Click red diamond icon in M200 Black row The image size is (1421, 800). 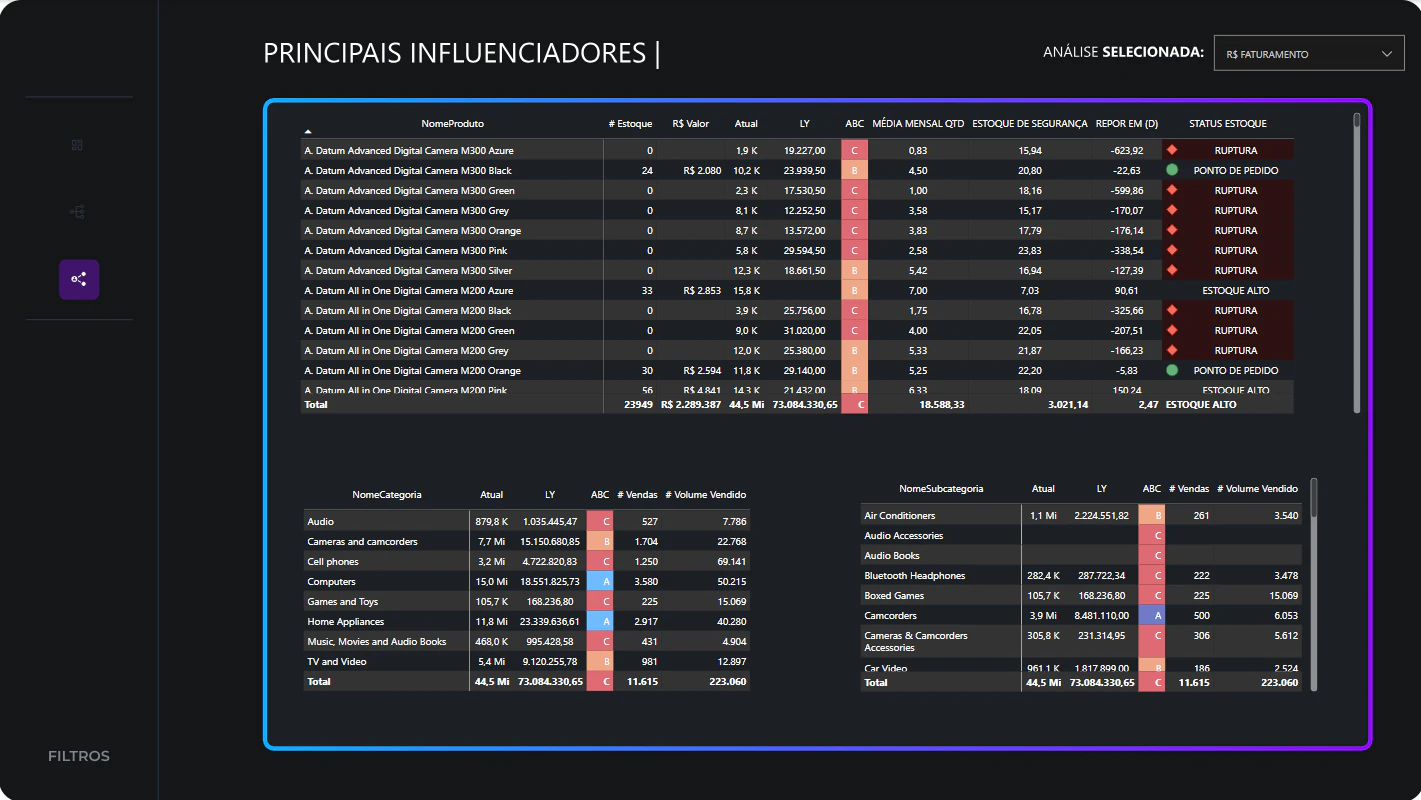1171,310
